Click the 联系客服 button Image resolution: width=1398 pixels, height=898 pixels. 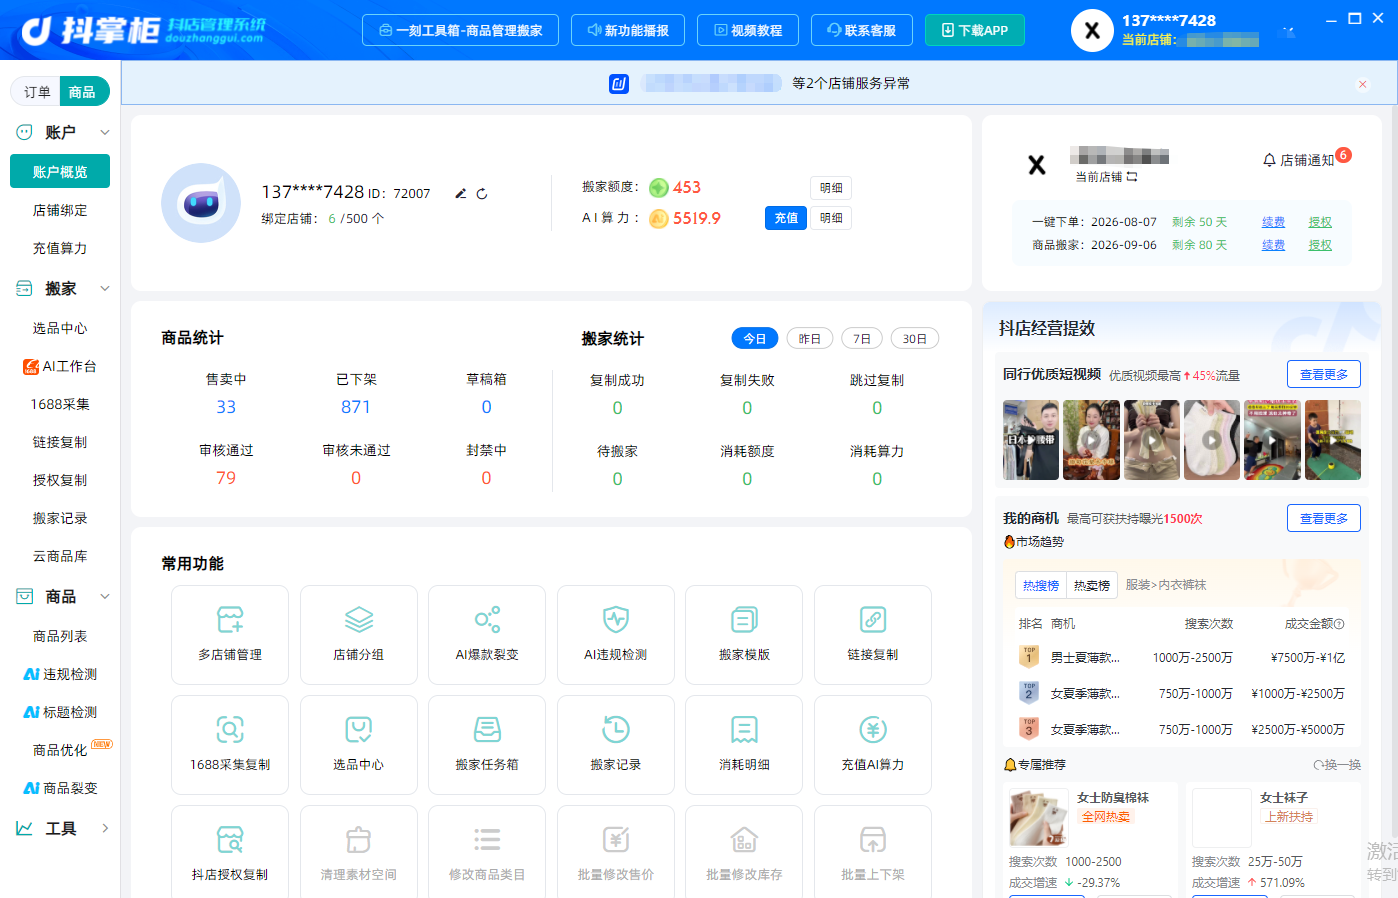pyautogui.click(x=862, y=30)
